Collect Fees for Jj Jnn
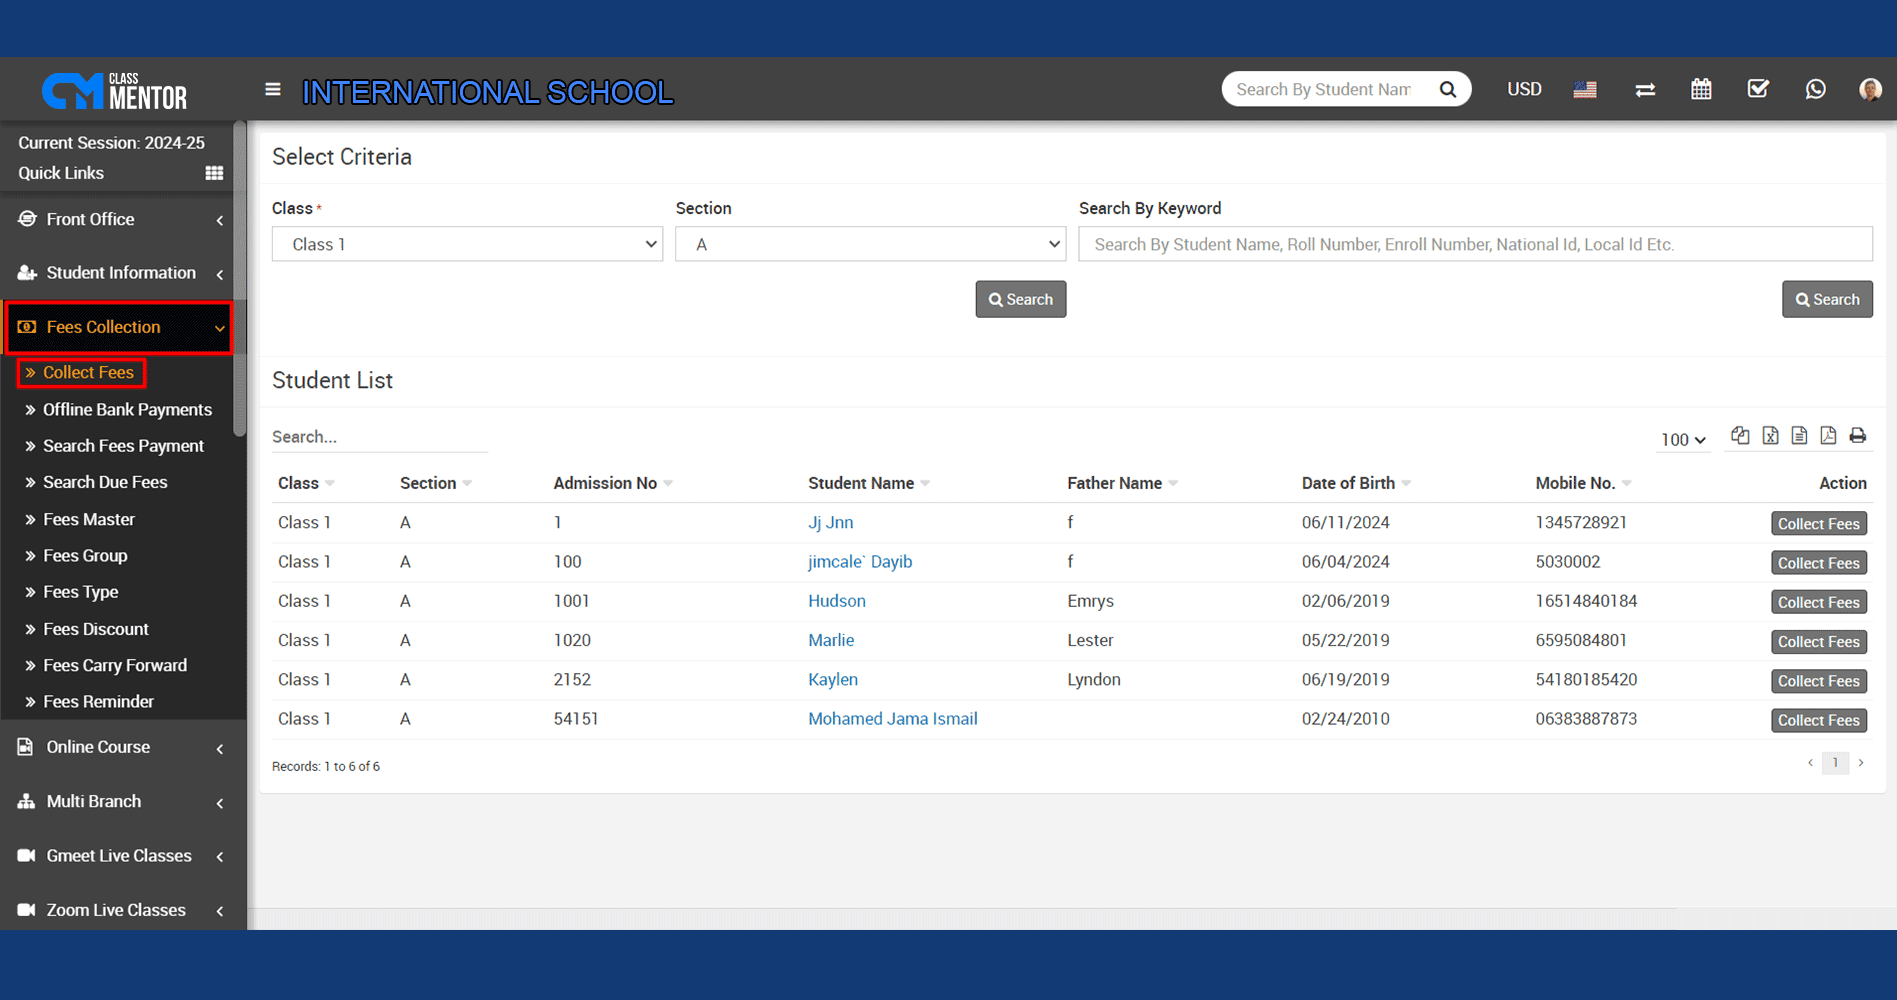1897x1000 pixels. coord(1818,523)
